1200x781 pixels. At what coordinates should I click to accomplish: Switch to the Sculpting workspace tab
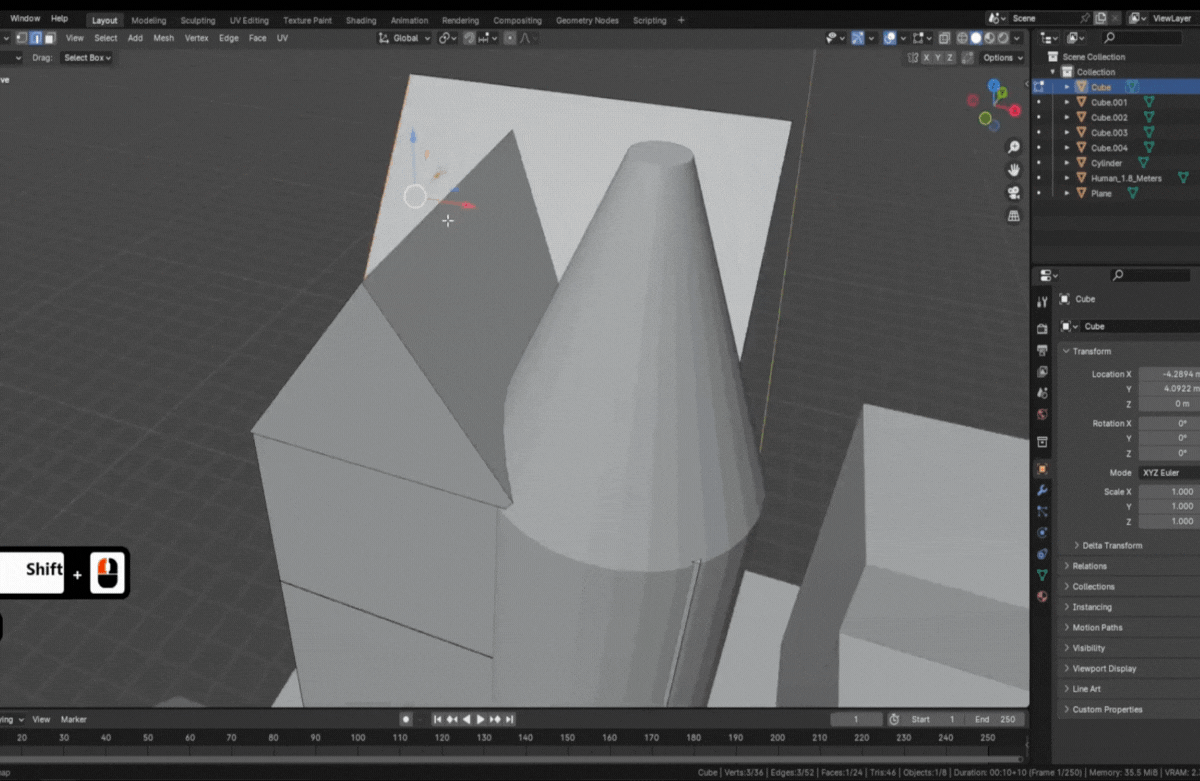197,20
